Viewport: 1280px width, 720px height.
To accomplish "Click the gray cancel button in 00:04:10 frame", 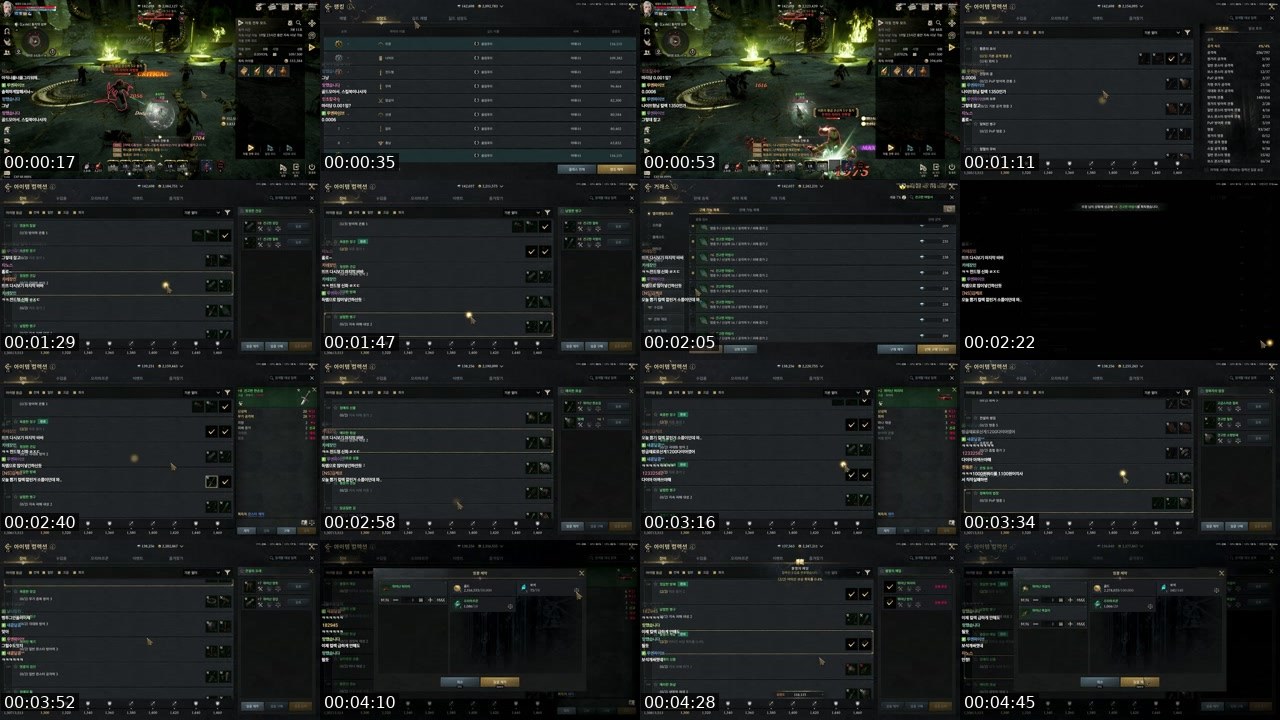I will [x=459, y=681].
